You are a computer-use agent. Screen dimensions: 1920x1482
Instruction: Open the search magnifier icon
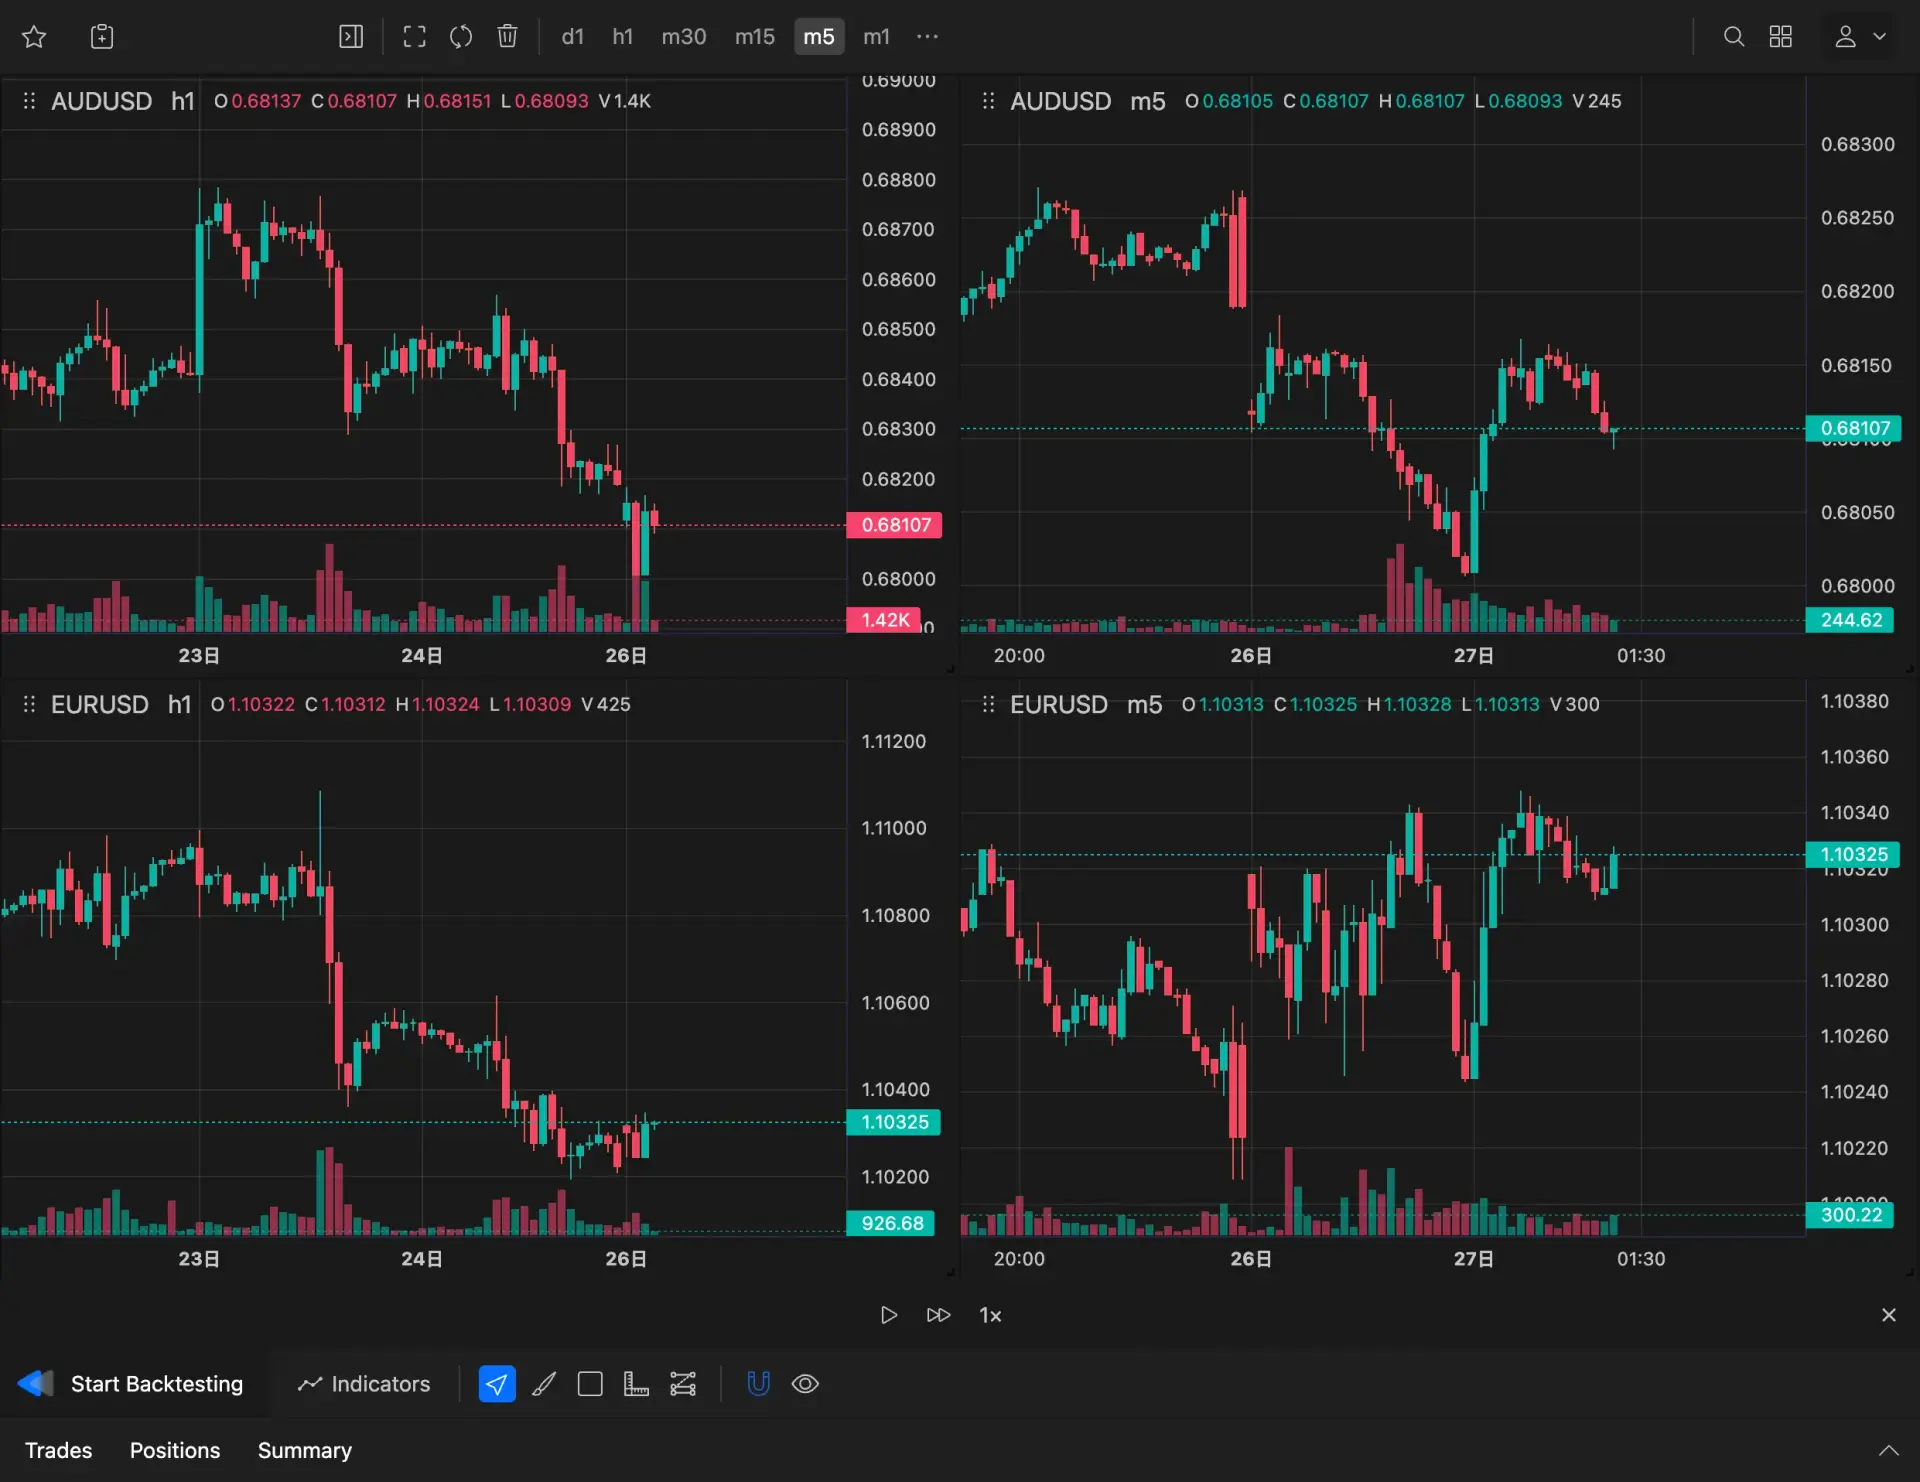pyautogui.click(x=1733, y=37)
